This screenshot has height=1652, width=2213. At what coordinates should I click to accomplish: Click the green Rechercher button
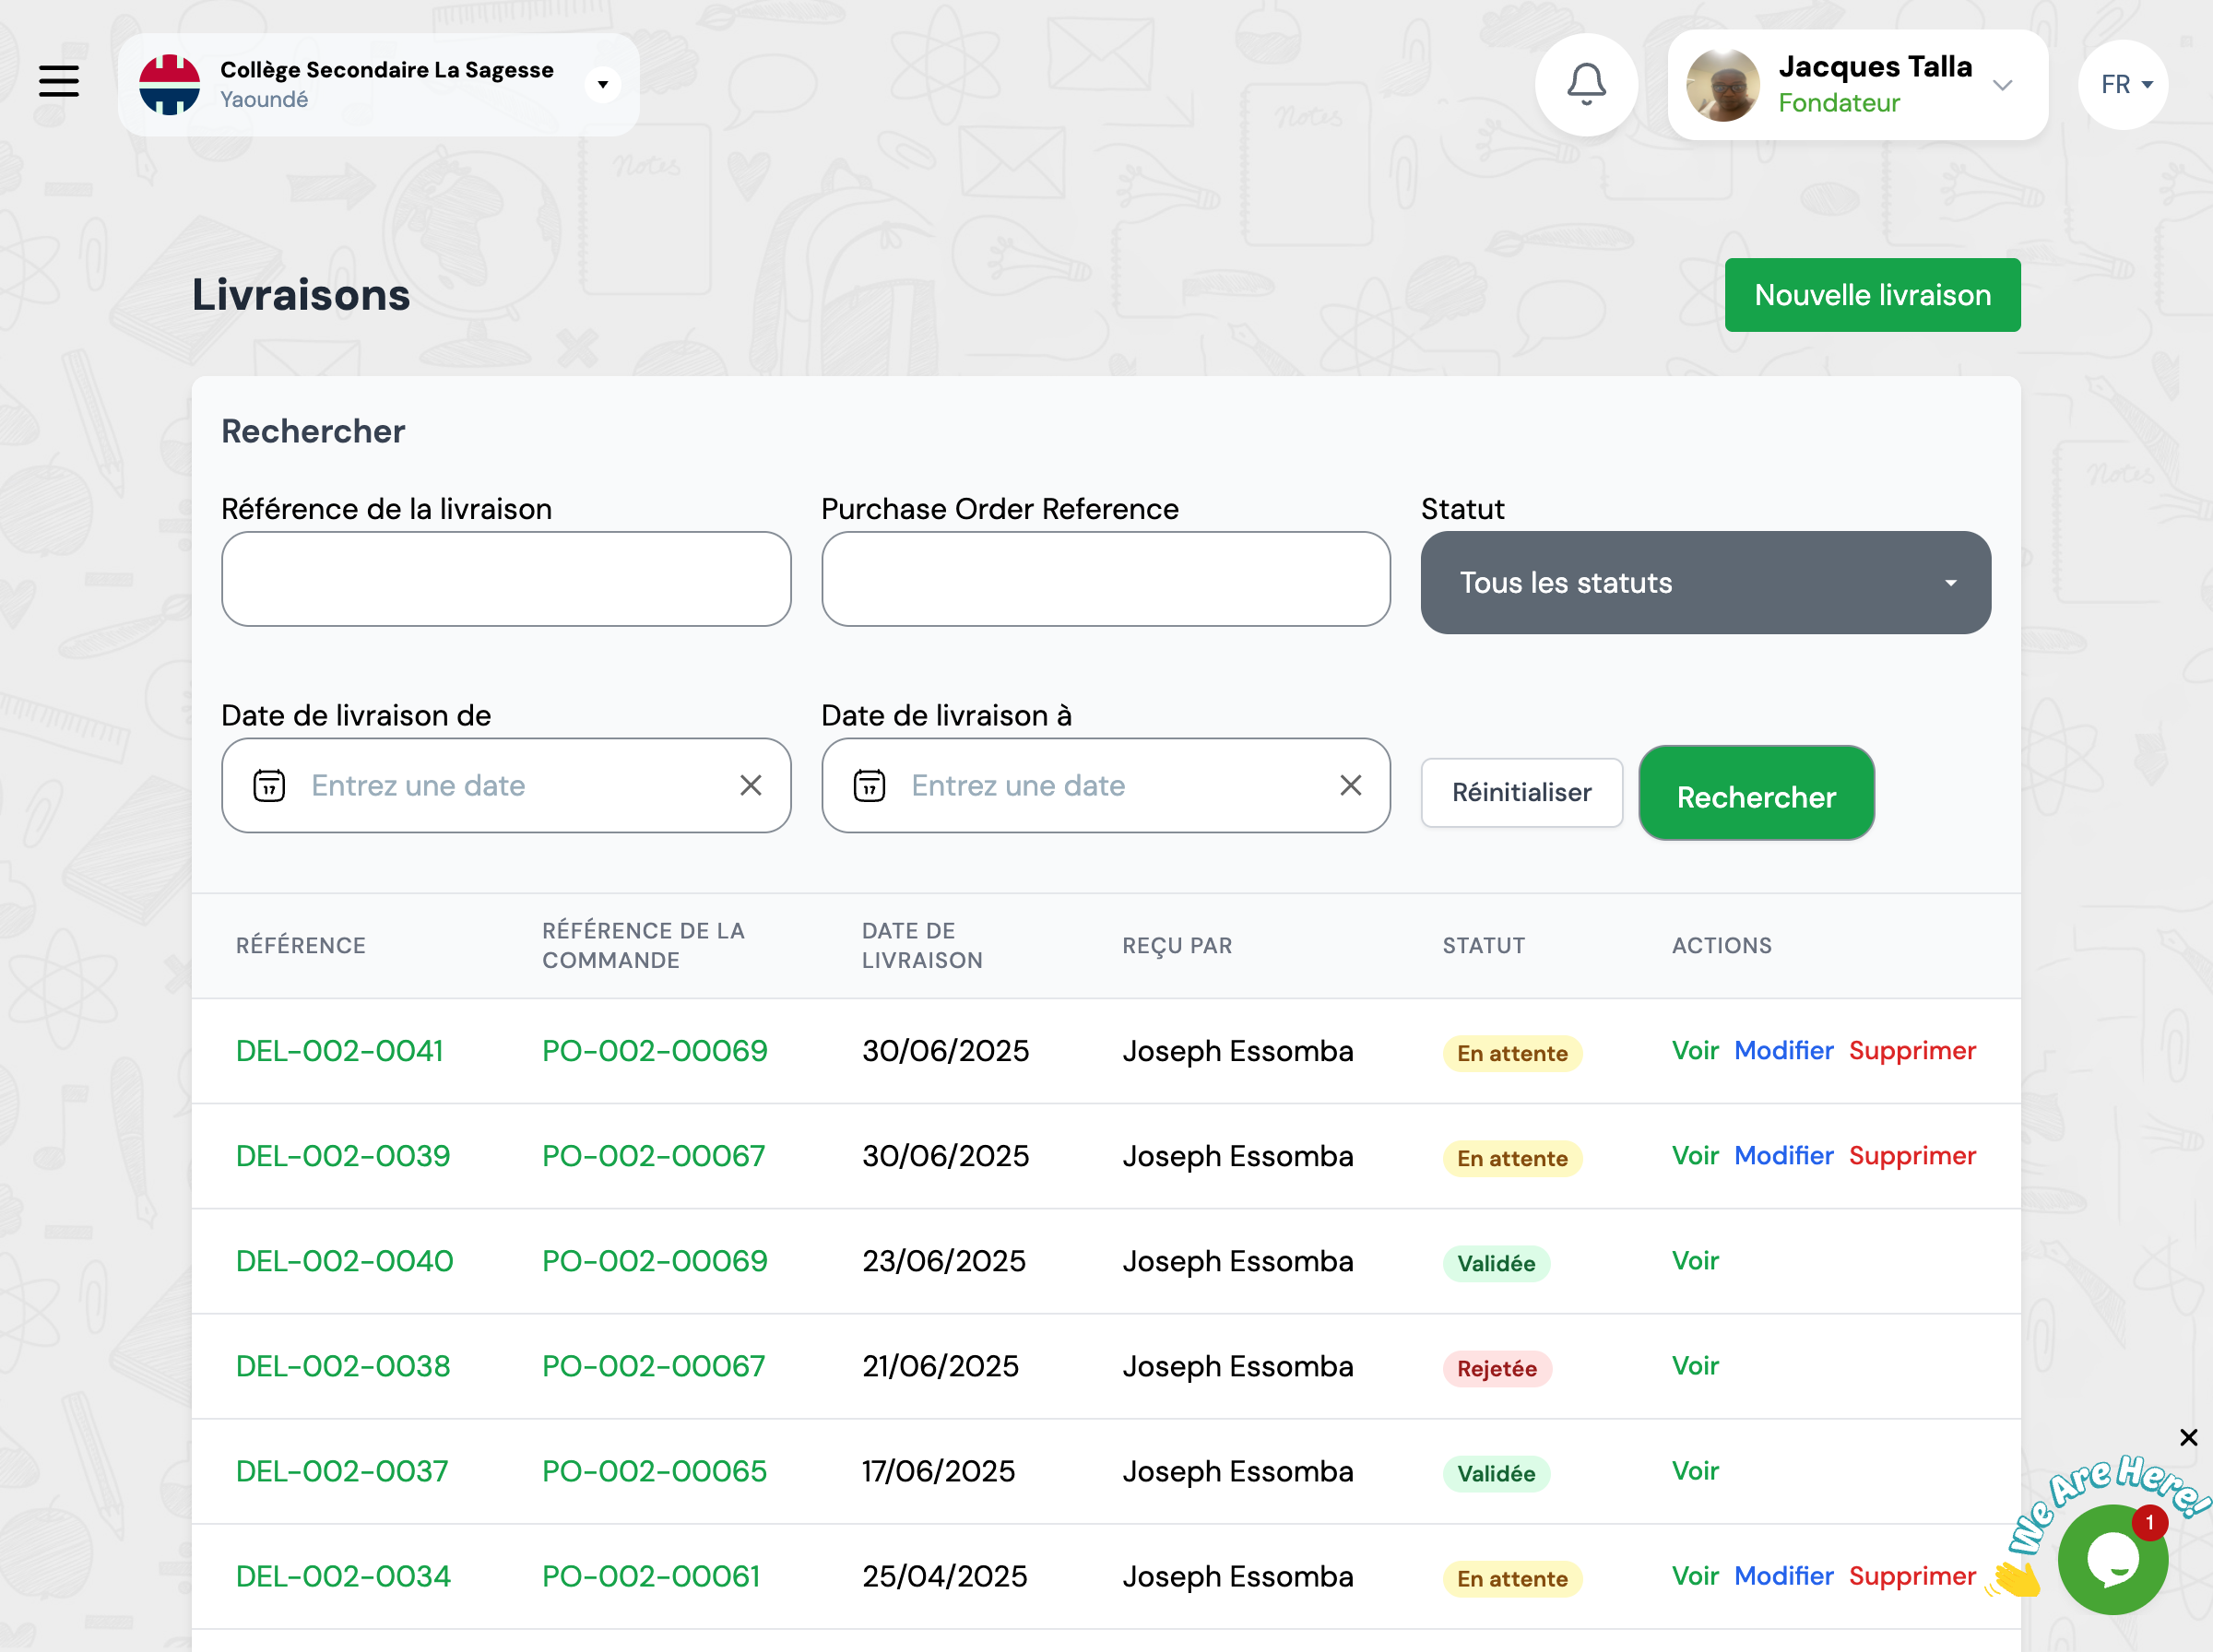pyautogui.click(x=1756, y=796)
